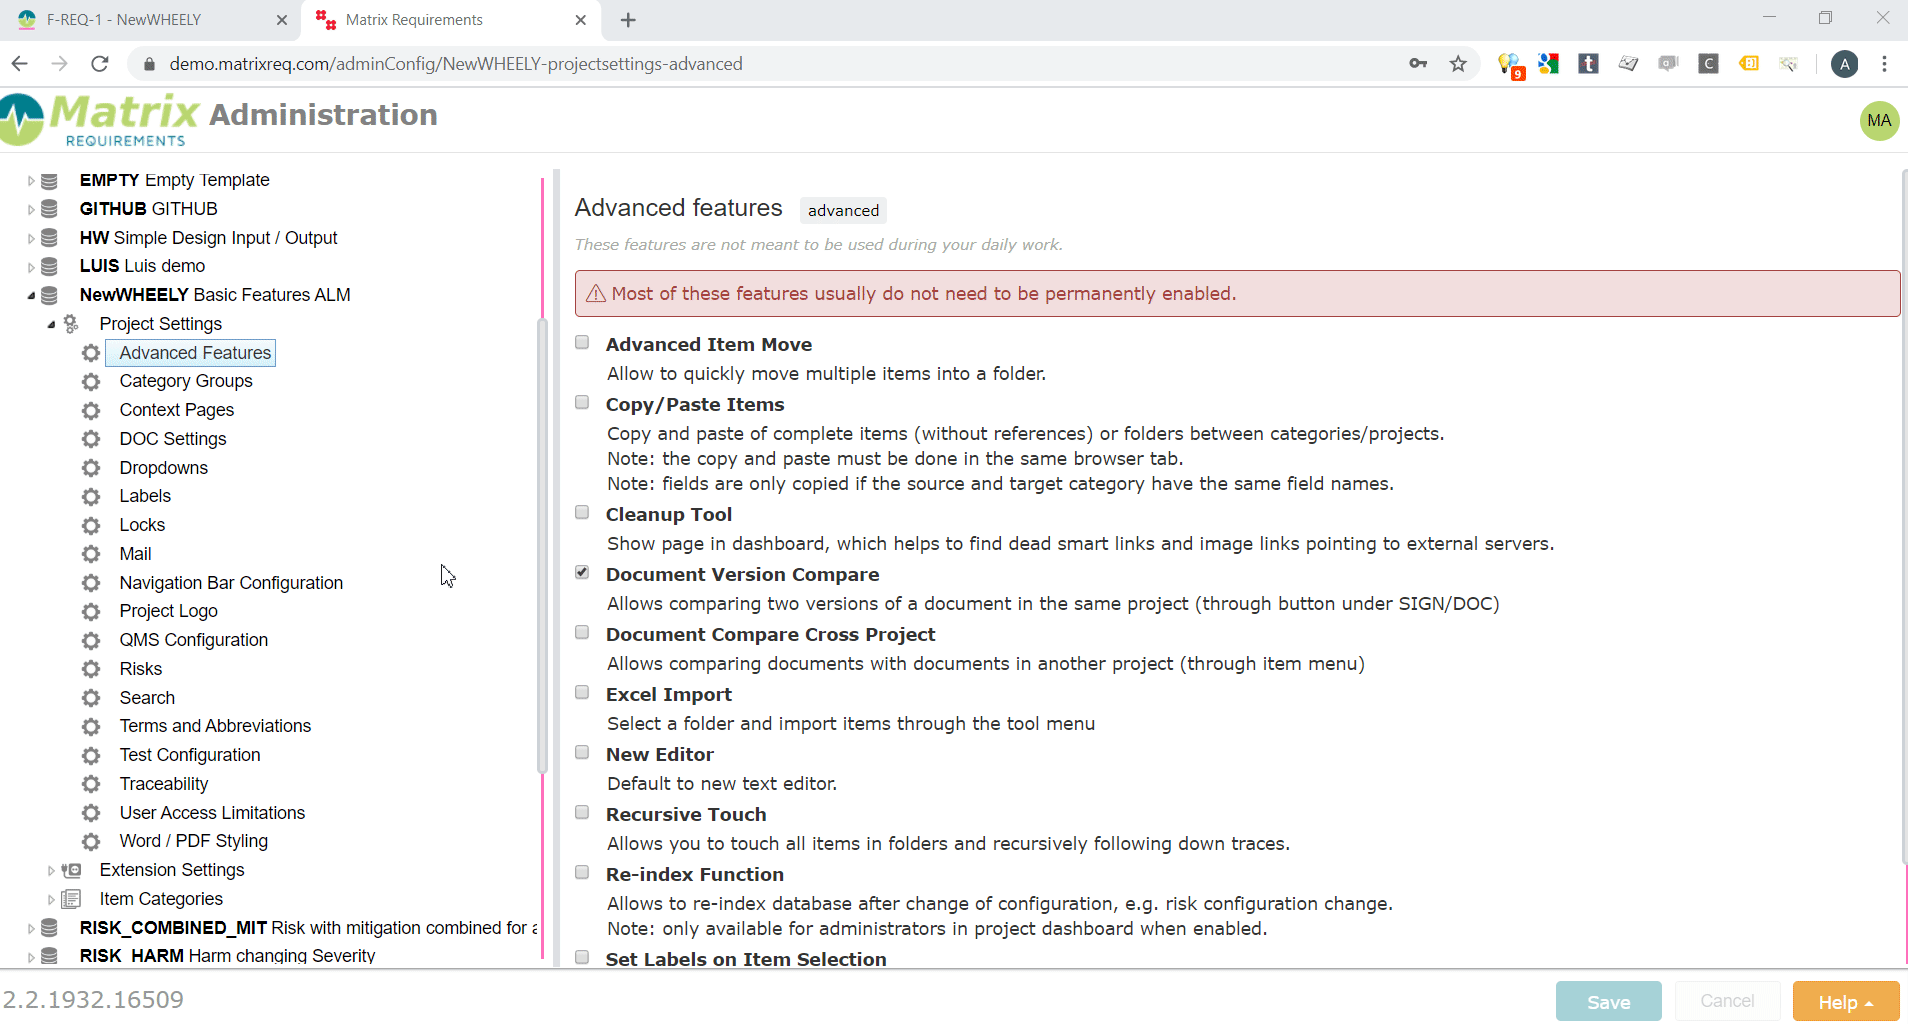Click the Save button

[1608, 1001]
